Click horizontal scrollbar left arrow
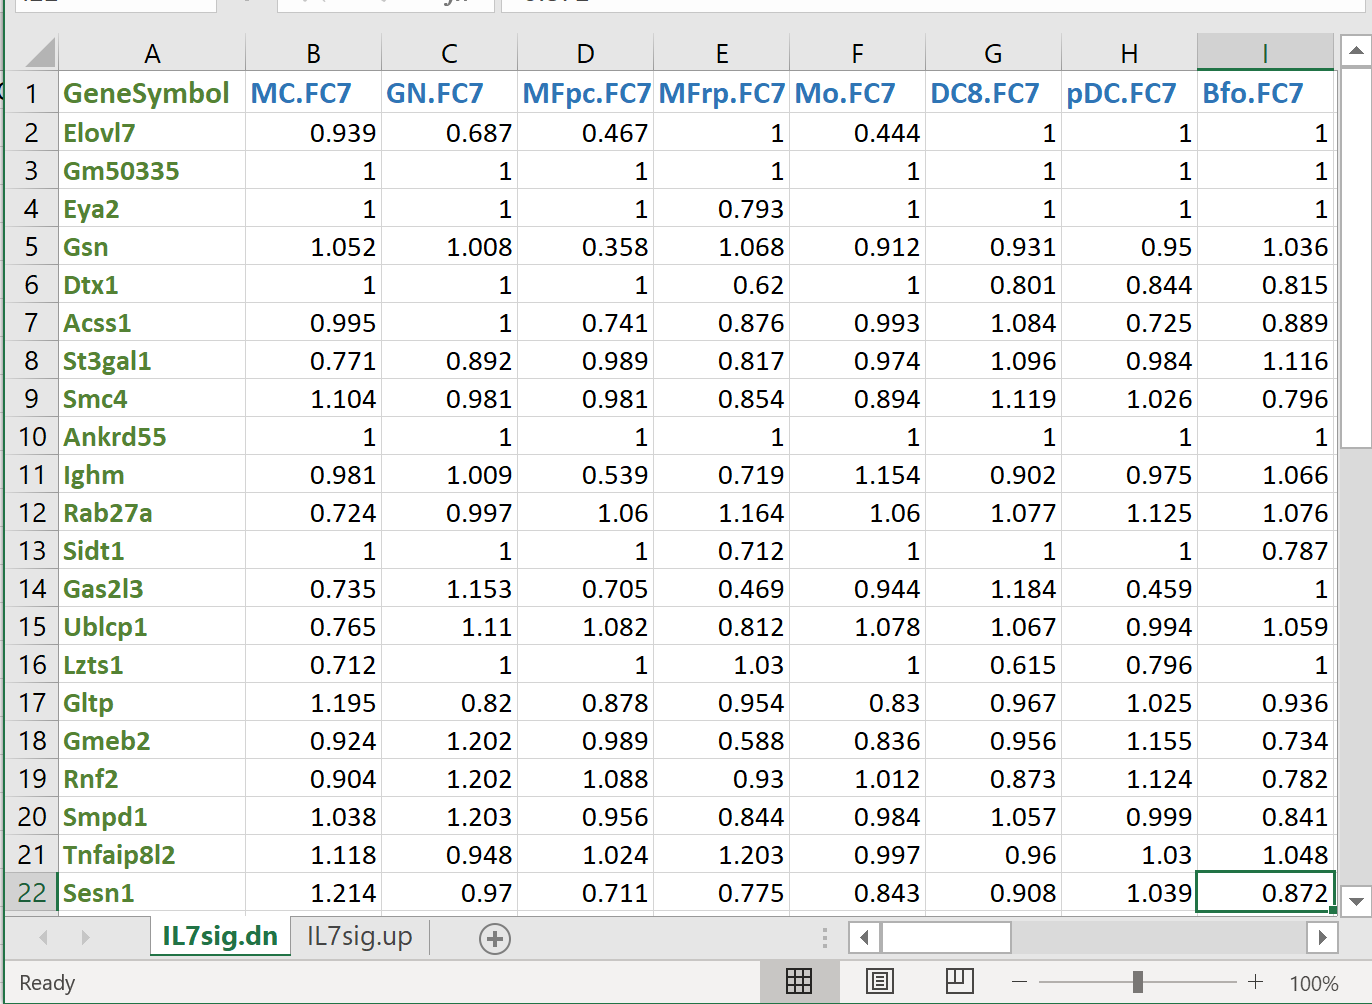This screenshot has height=1004, width=1372. coord(864,938)
